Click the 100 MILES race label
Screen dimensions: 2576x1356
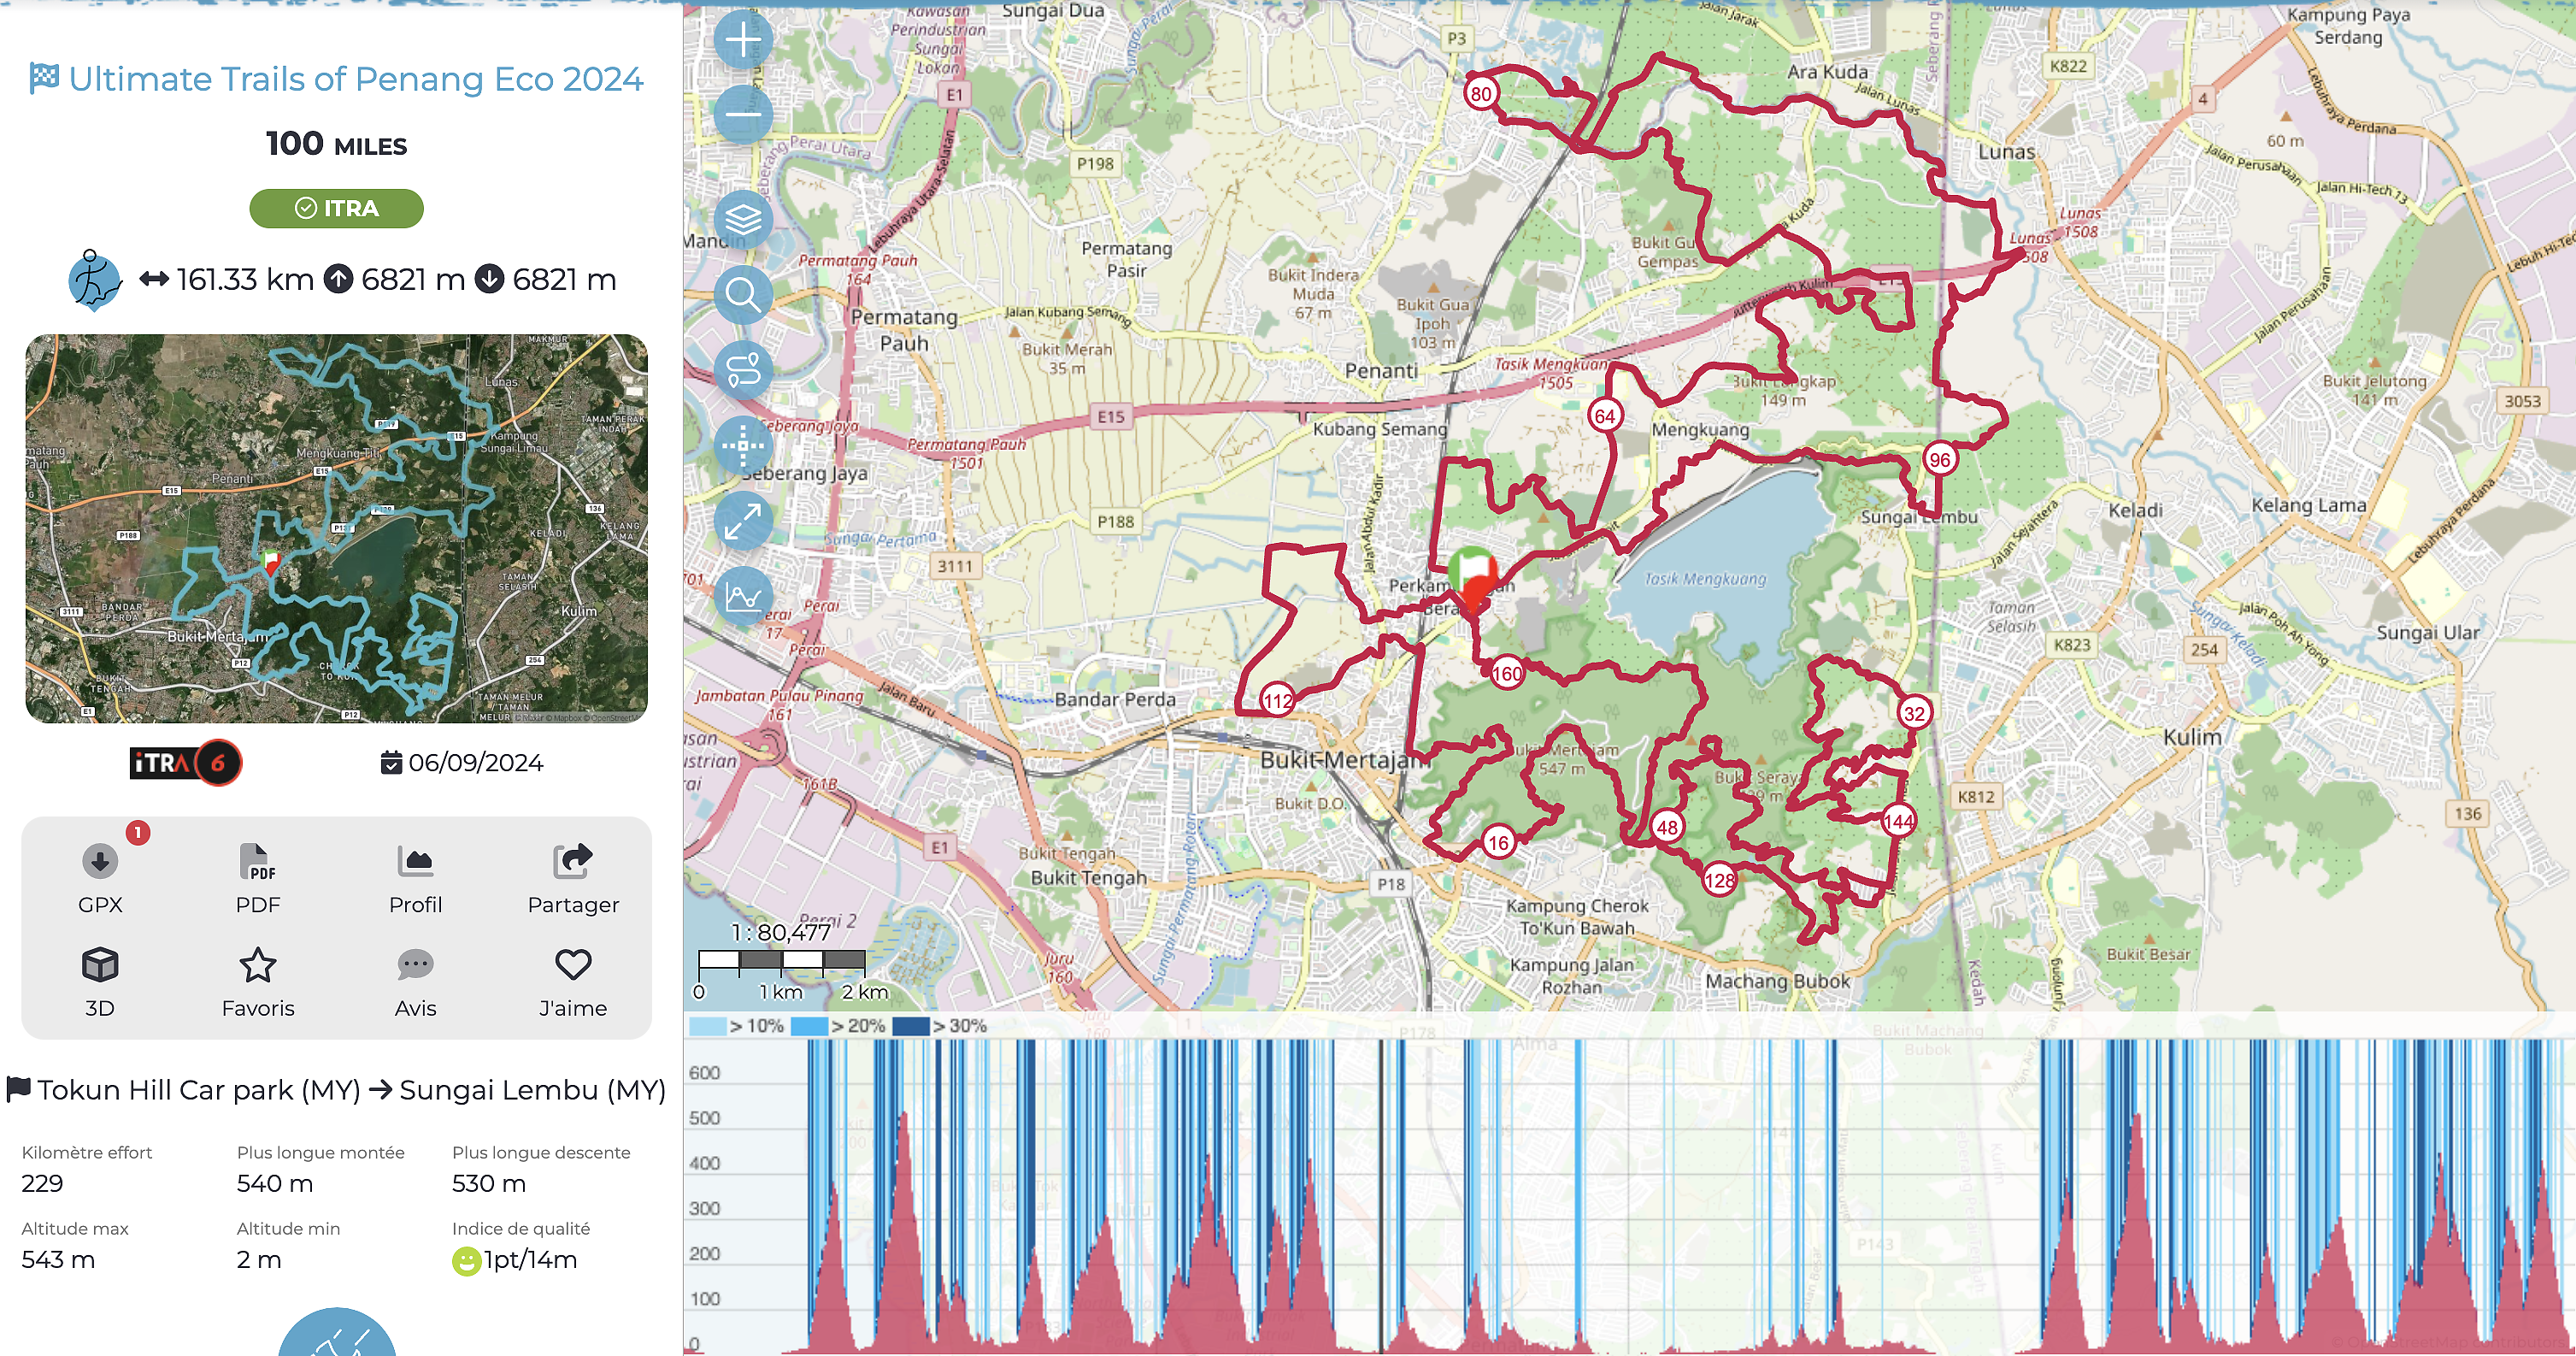pyautogui.click(x=336, y=144)
